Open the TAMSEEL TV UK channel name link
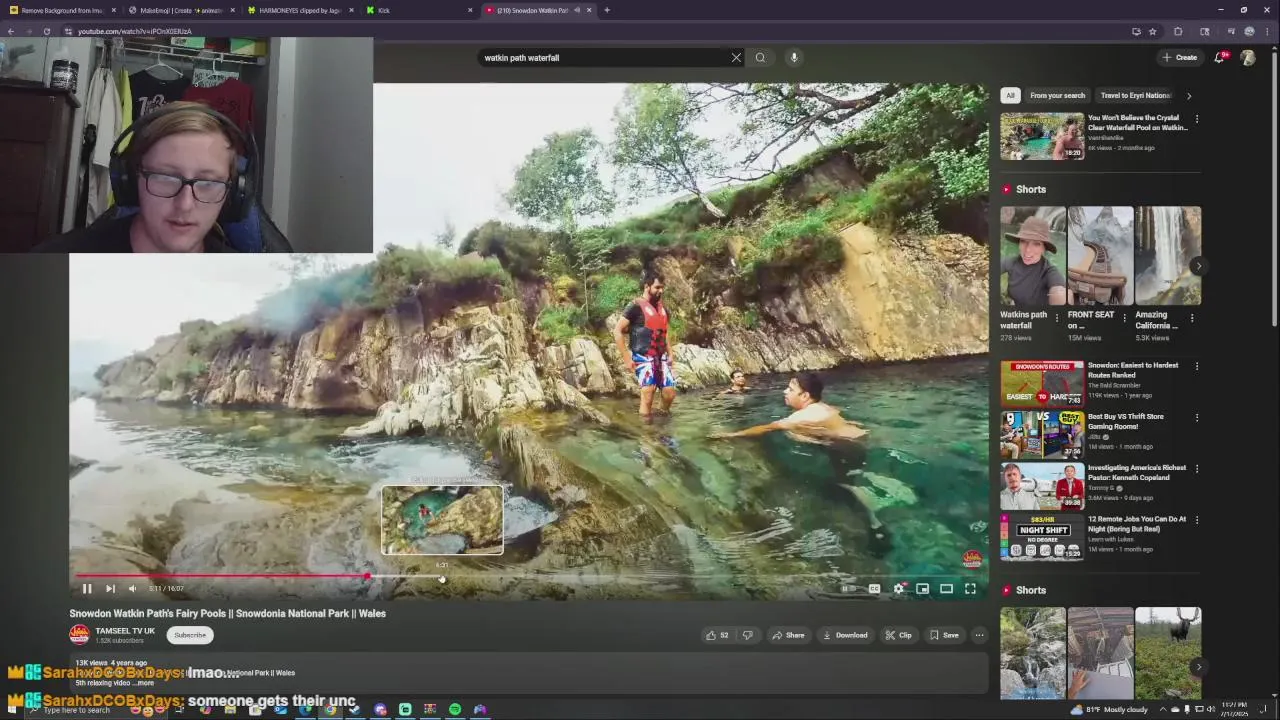 coord(125,631)
